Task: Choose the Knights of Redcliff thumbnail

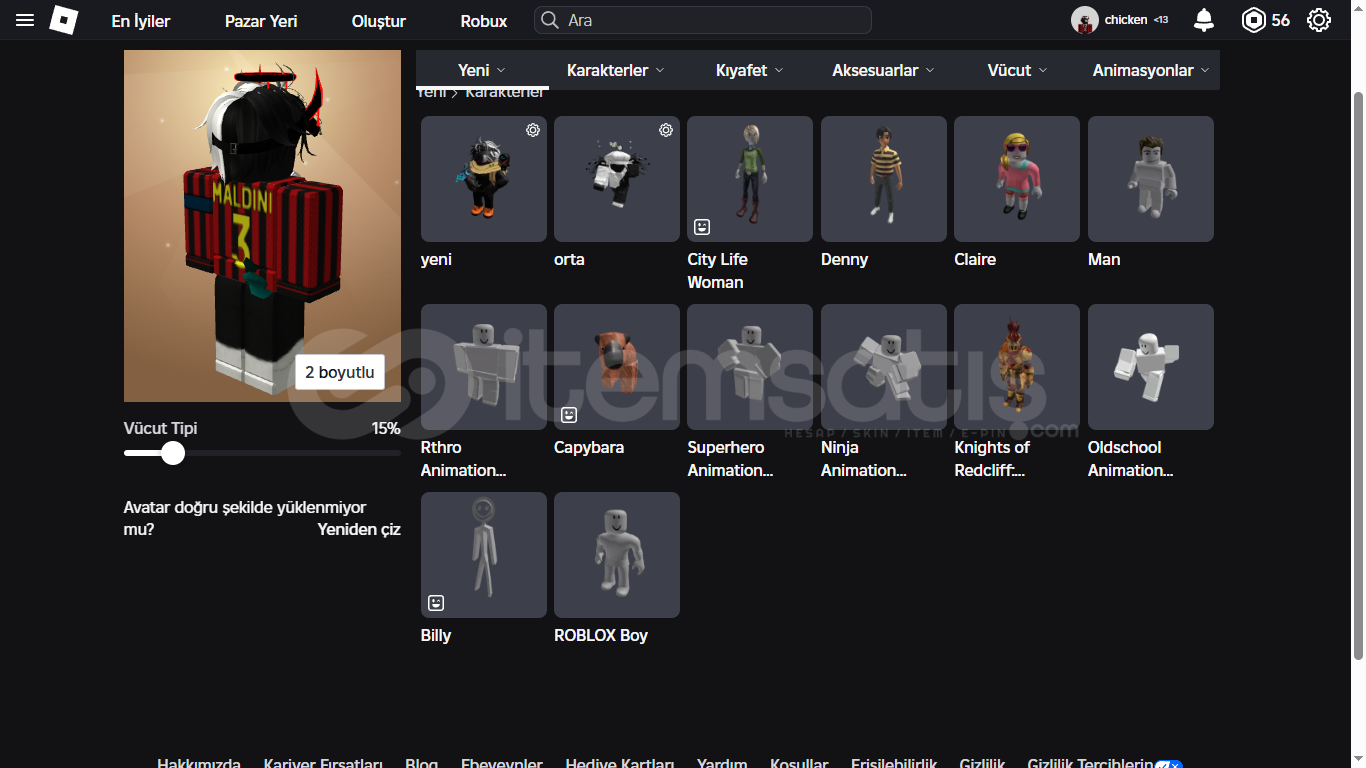Action: pos(1017,367)
